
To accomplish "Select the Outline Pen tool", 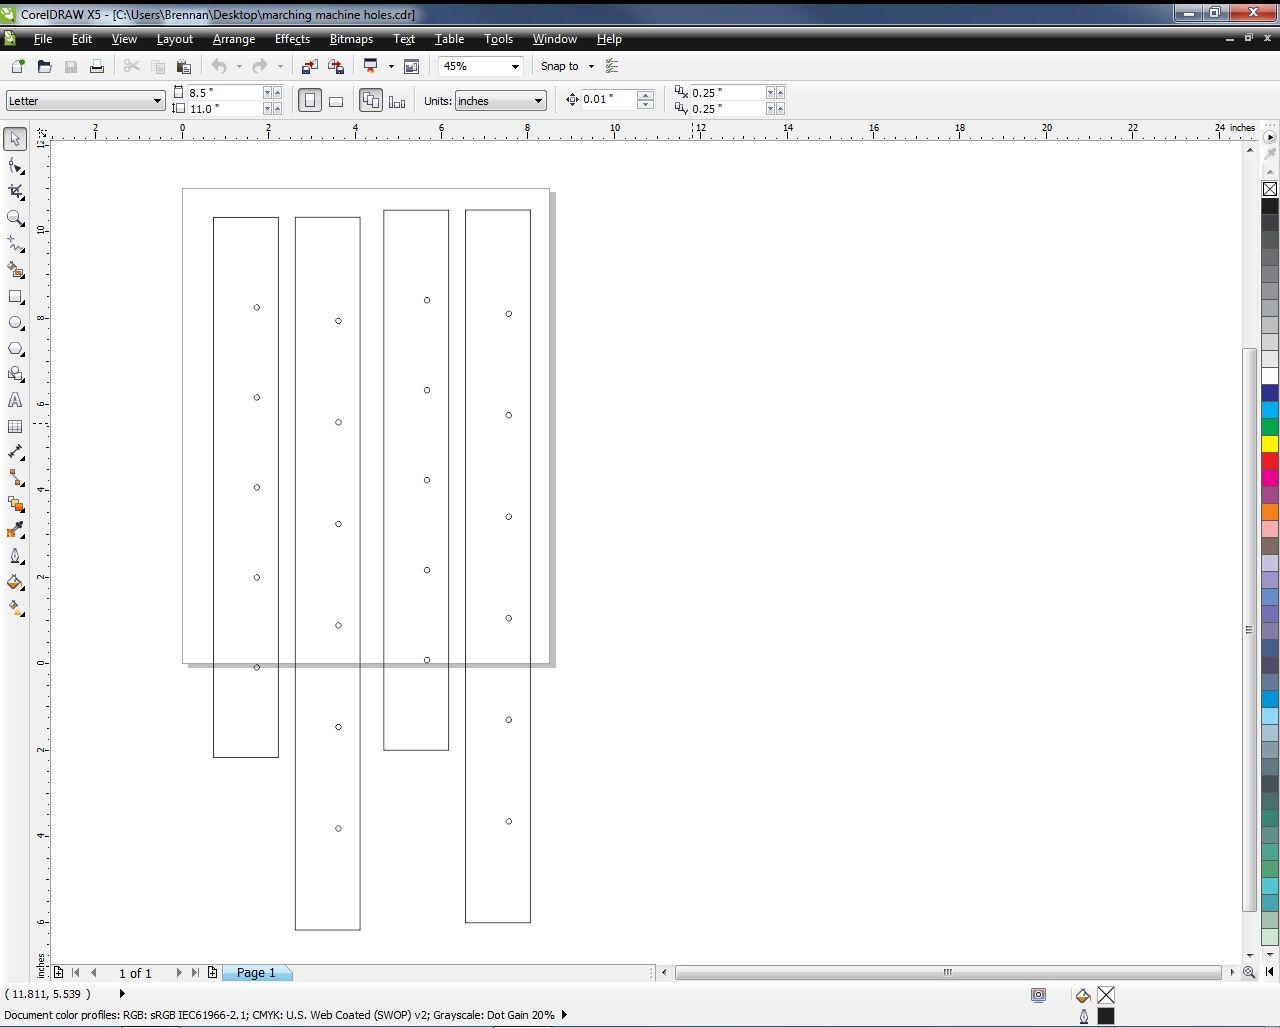I will [x=15, y=556].
